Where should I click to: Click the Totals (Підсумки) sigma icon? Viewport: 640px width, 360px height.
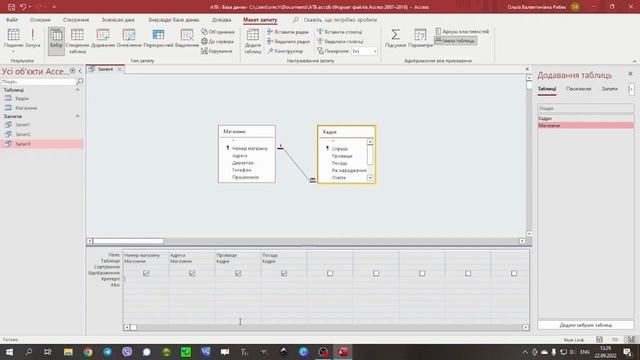(396, 38)
